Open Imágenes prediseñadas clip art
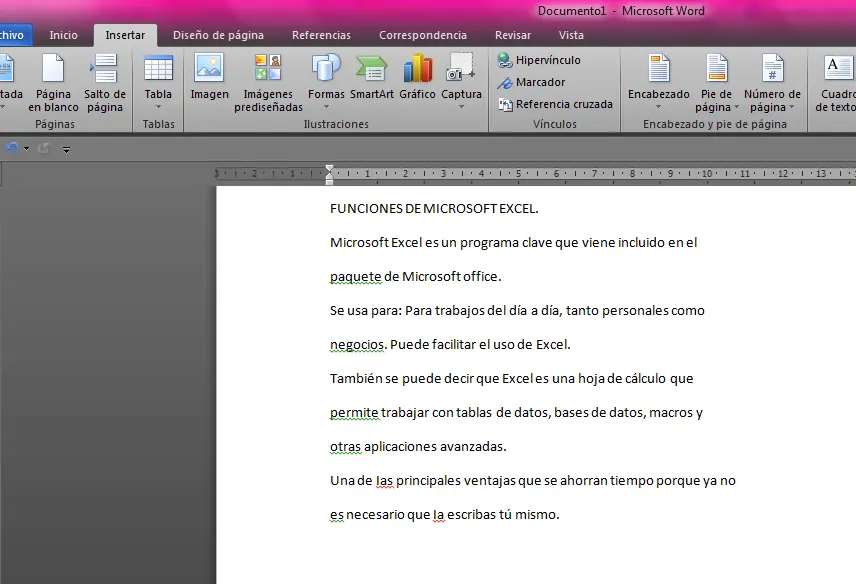The width and height of the screenshot is (856, 584). pyautogui.click(x=268, y=83)
